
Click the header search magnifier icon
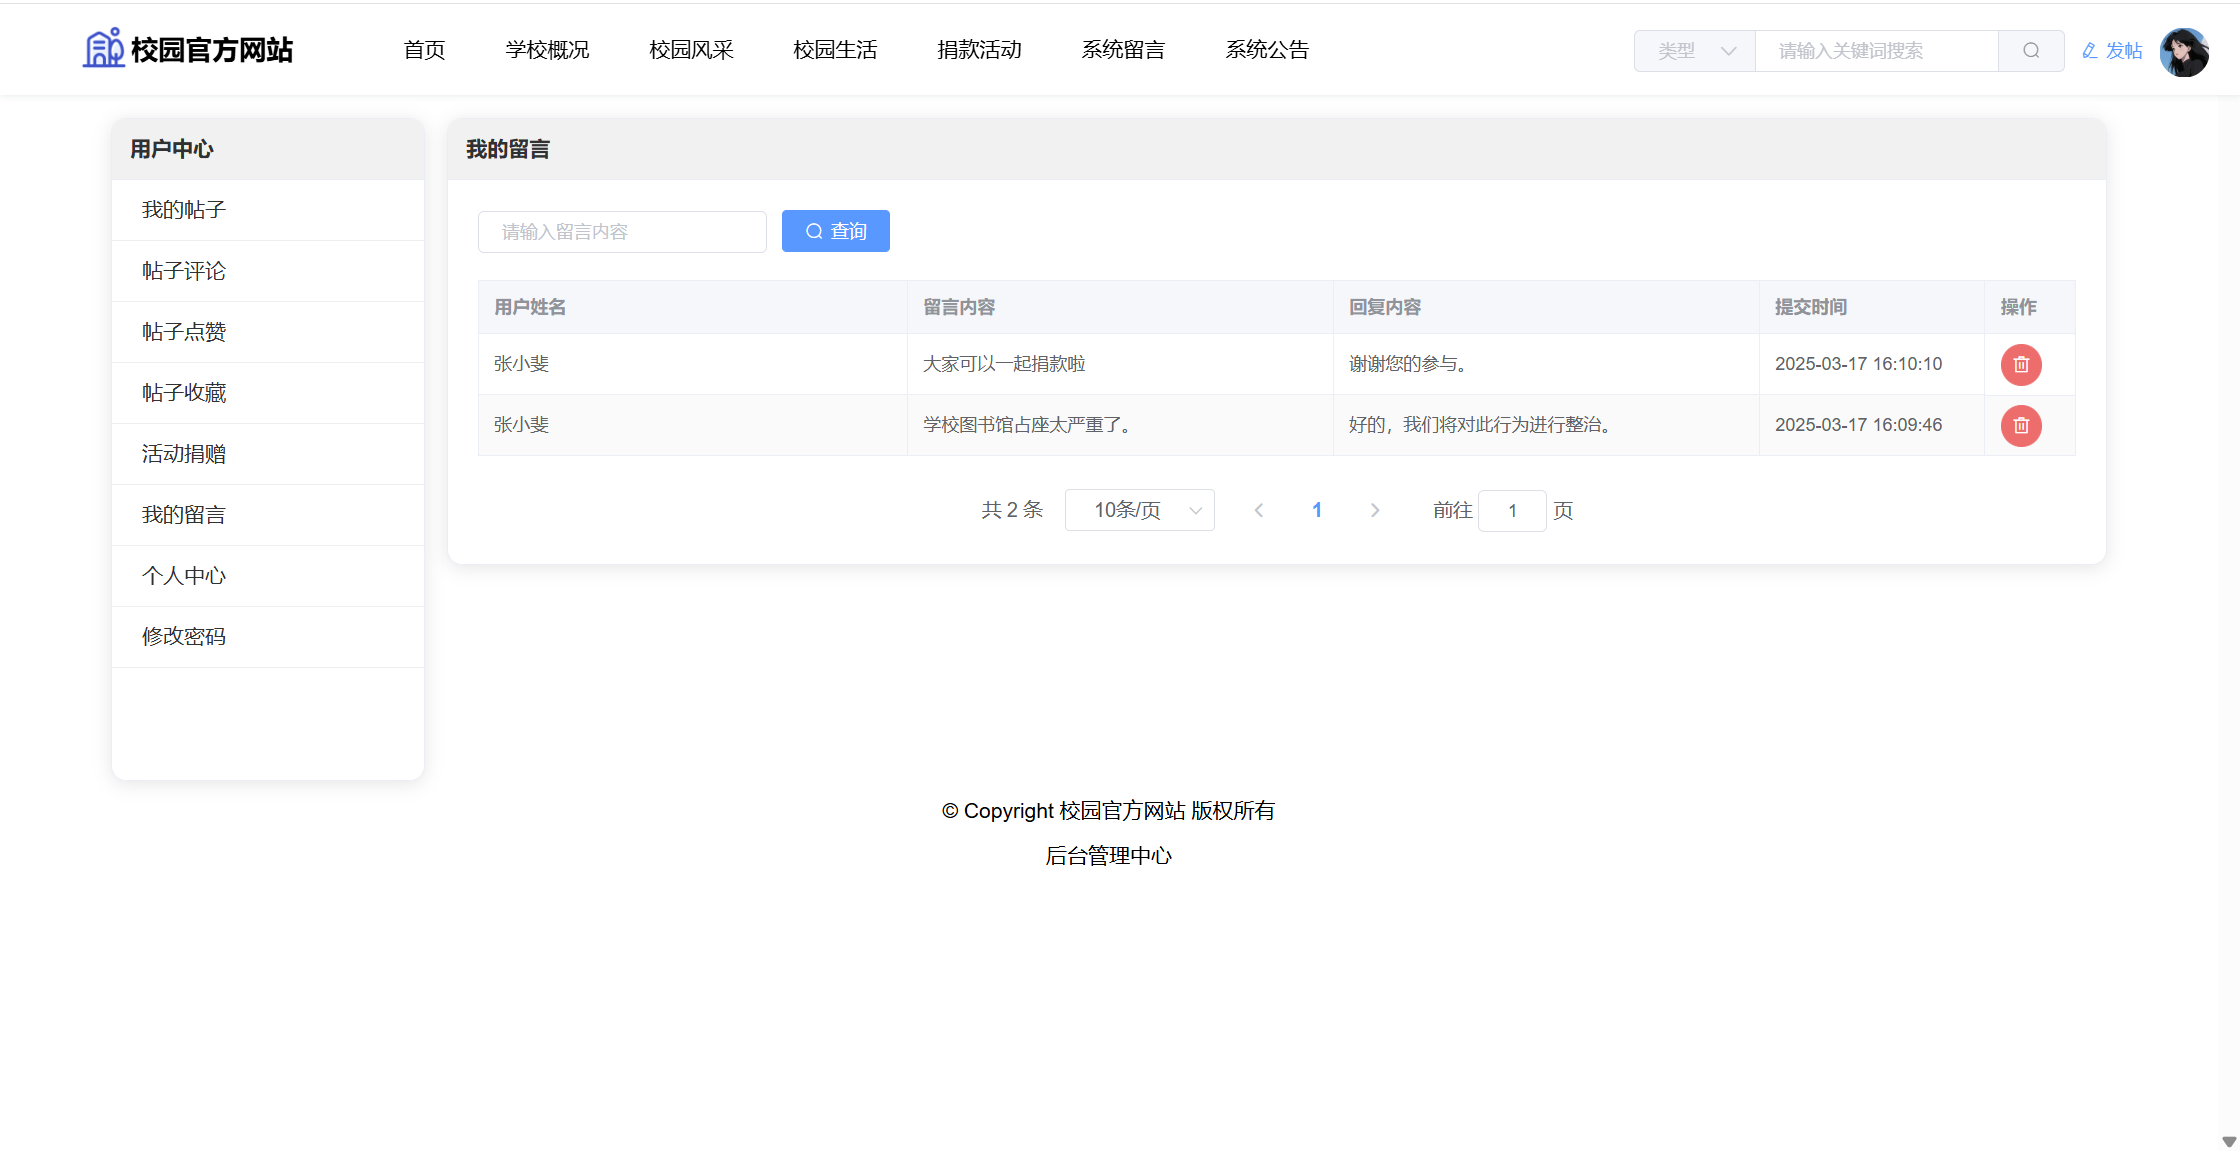[x=2030, y=51]
